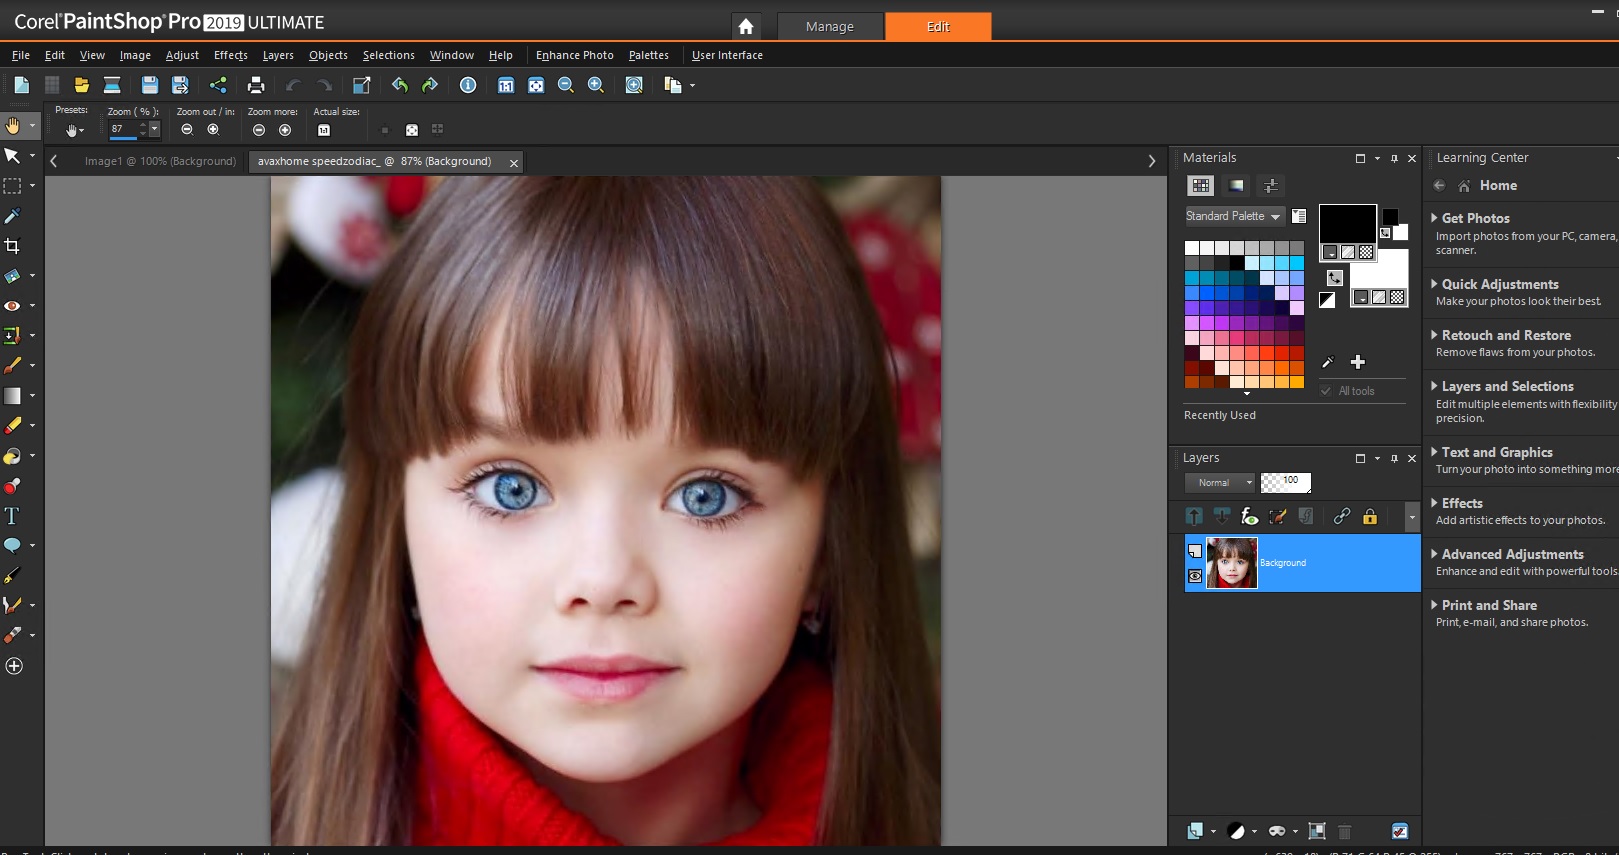Hide the Background layer via eye icon
Viewport: 1619px width, 855px height.
click(1195, 576)
